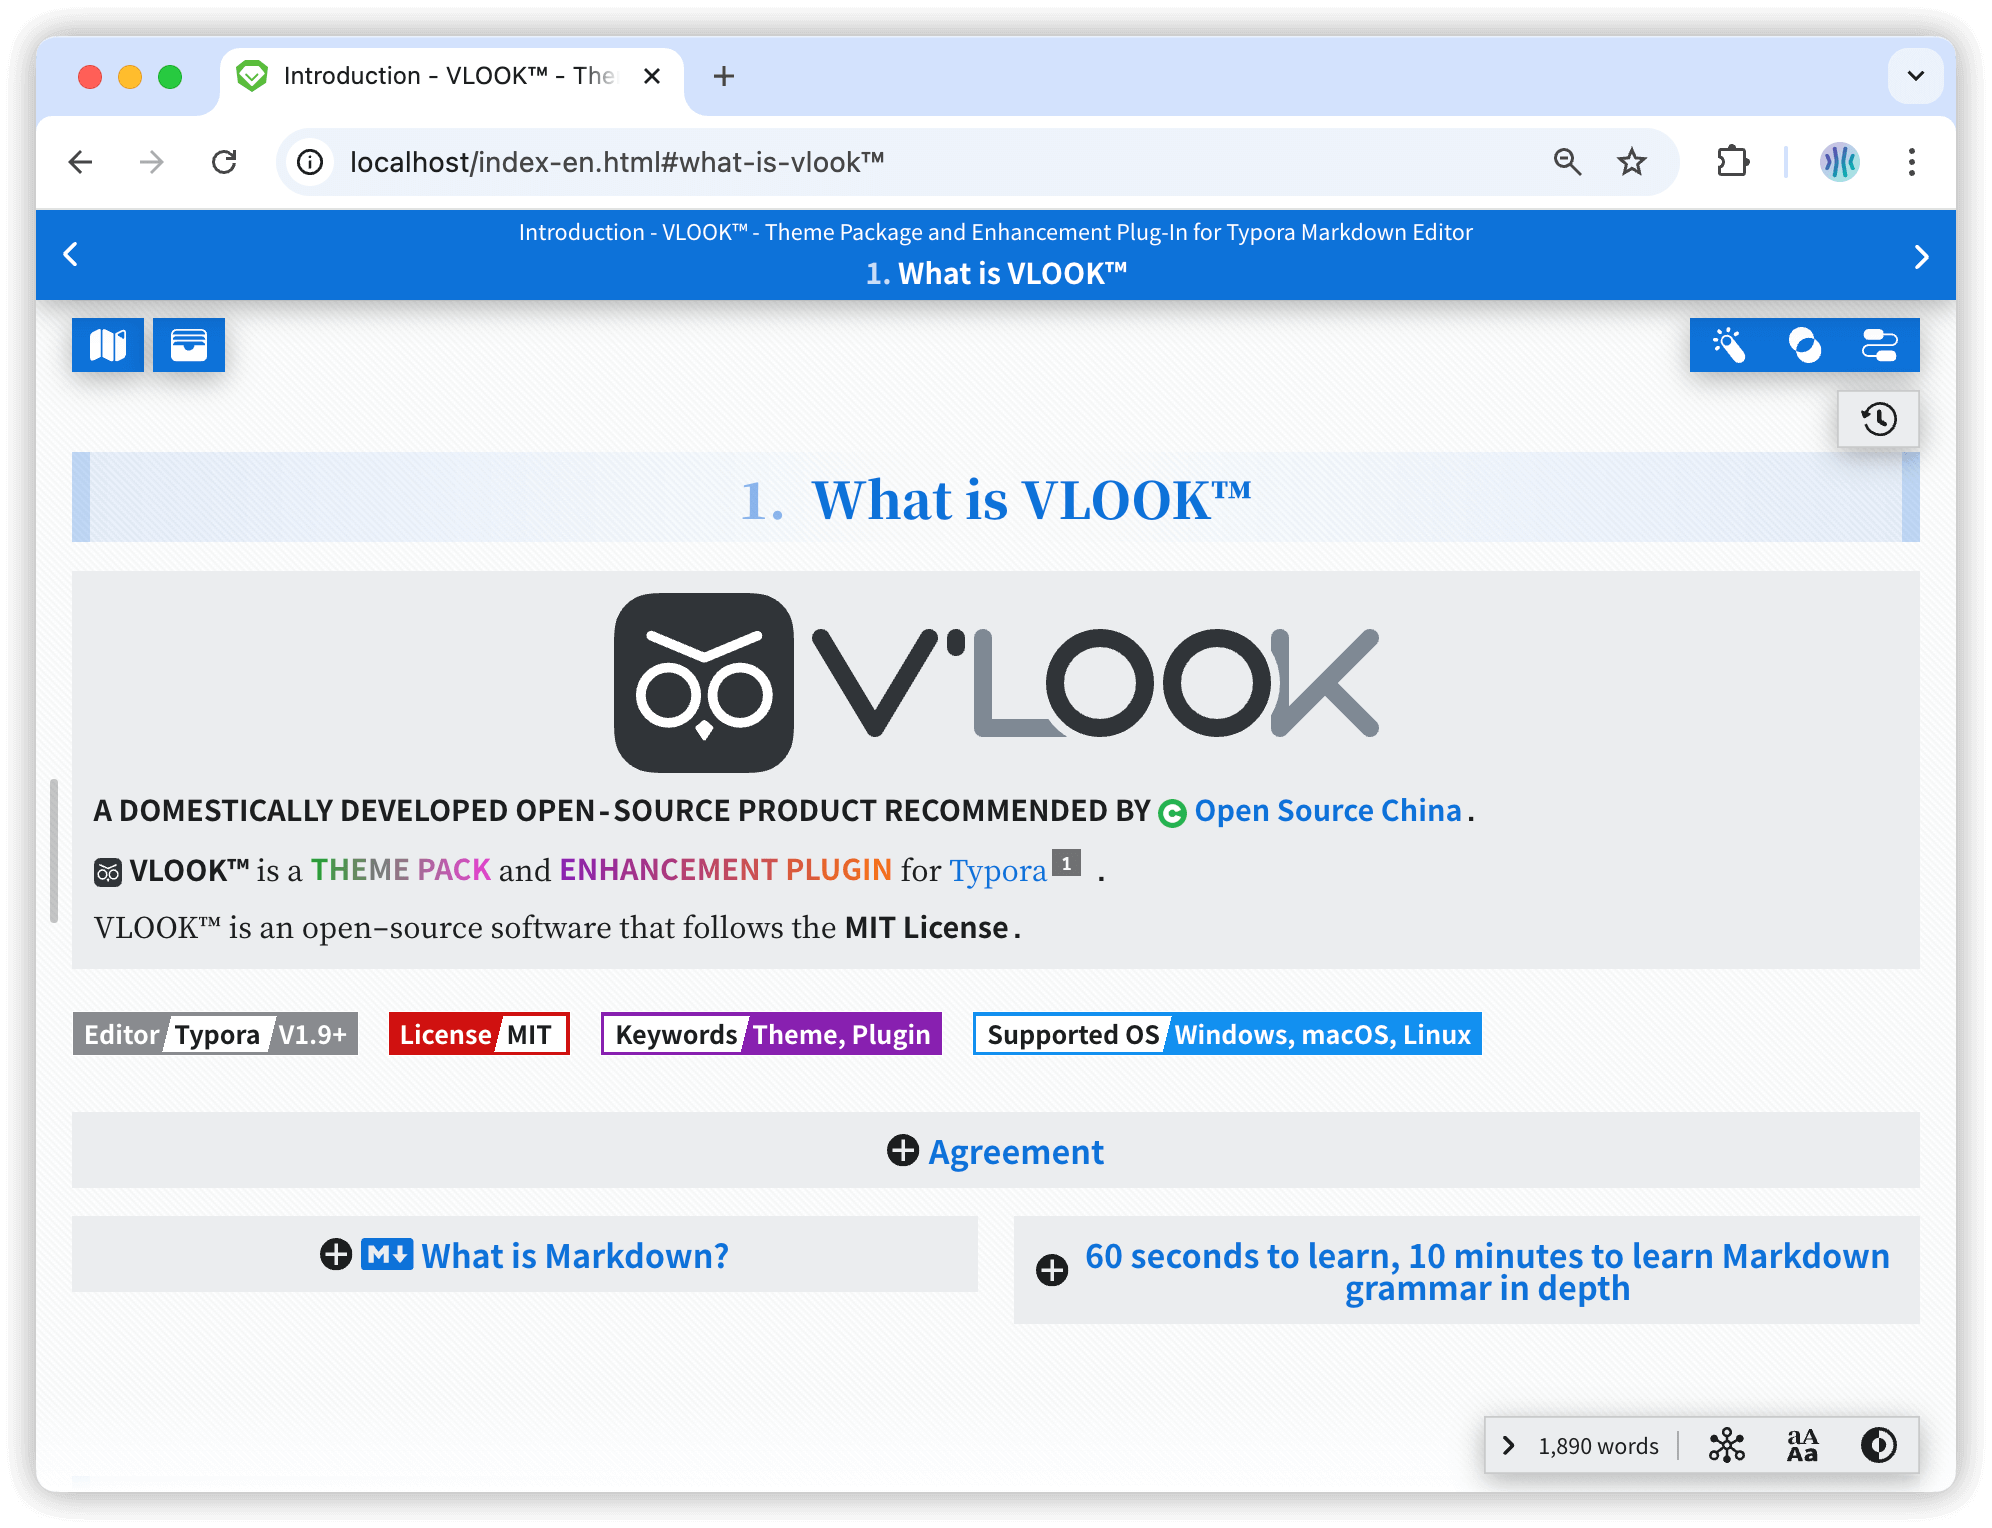Viewport: 1992px width, 1528px height.
Task: Expand What is Markdown? section
Action: click(525, 1255)
